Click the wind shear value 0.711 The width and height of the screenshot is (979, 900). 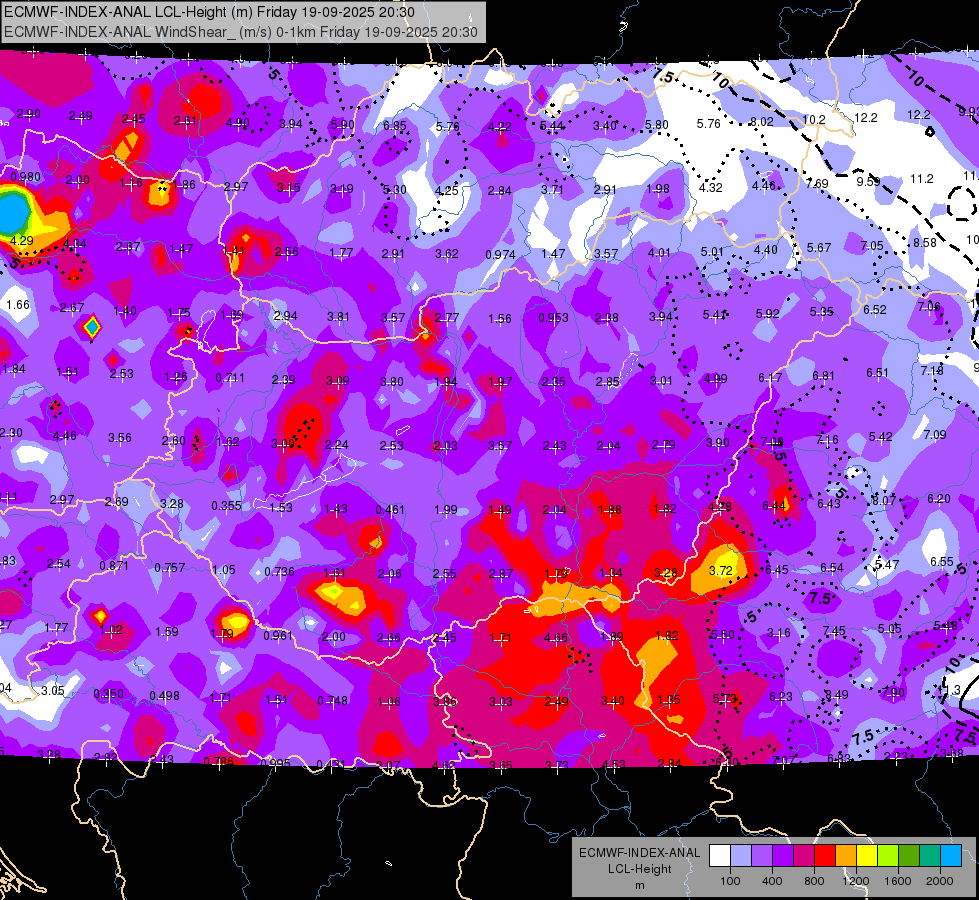click(x=230, y=378)
